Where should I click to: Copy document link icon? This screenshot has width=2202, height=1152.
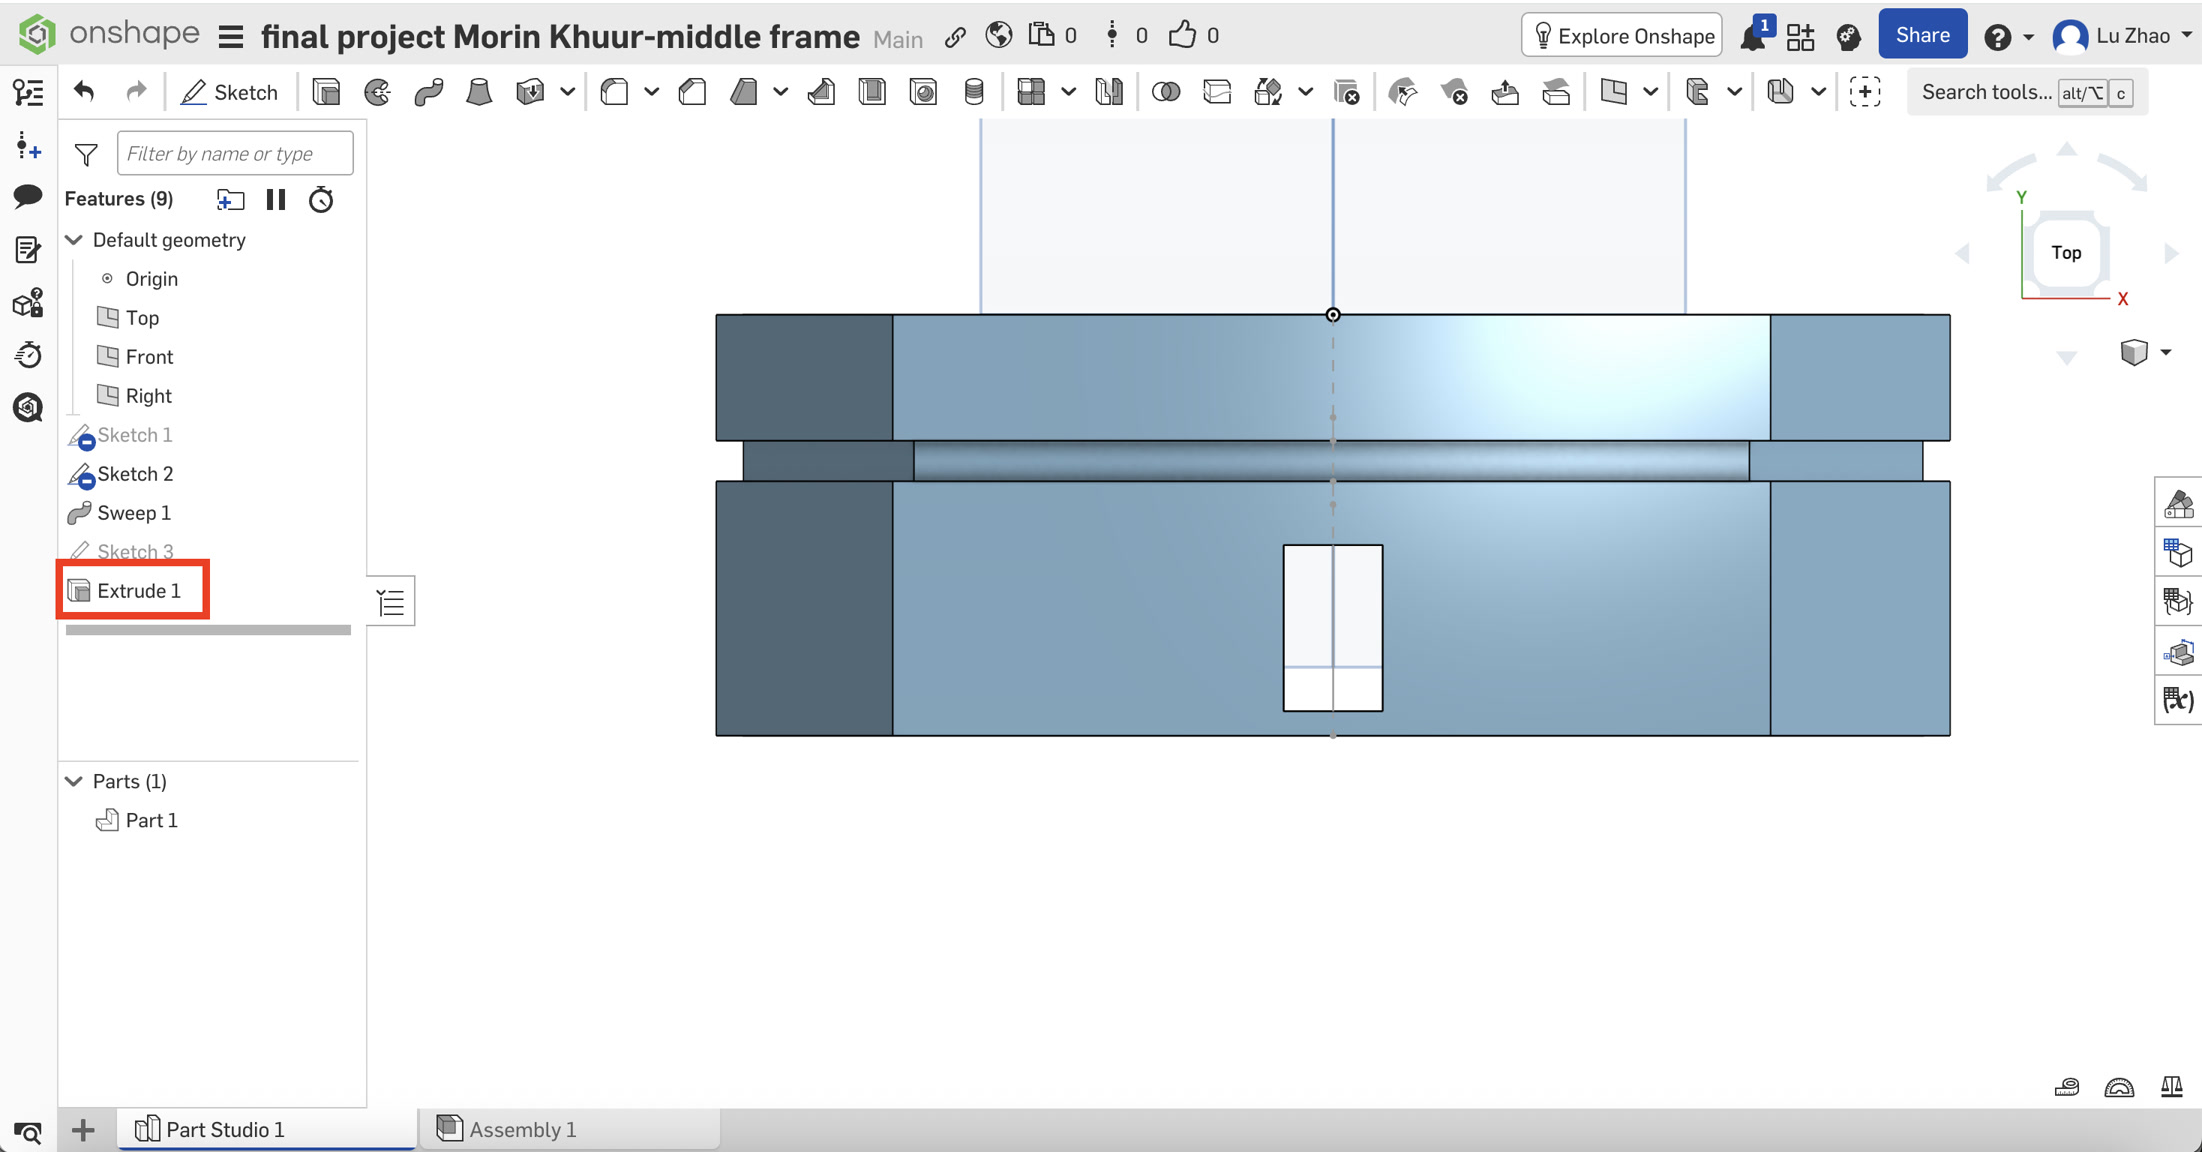(955, 37)
